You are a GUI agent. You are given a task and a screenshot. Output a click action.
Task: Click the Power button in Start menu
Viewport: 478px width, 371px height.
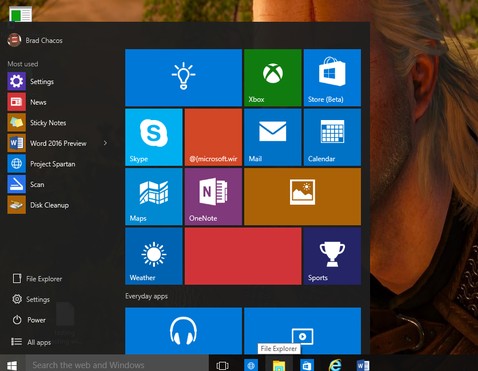pos(29,320)
